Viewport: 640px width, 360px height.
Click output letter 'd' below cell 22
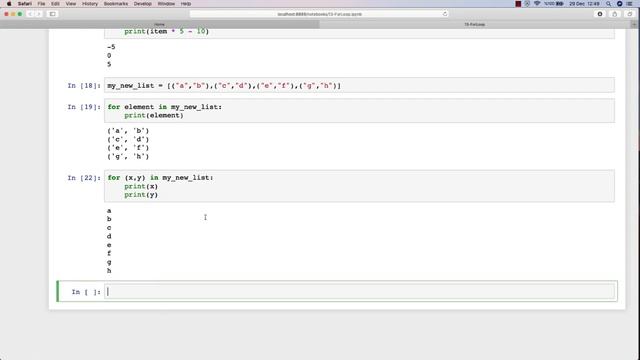(109, 237)
